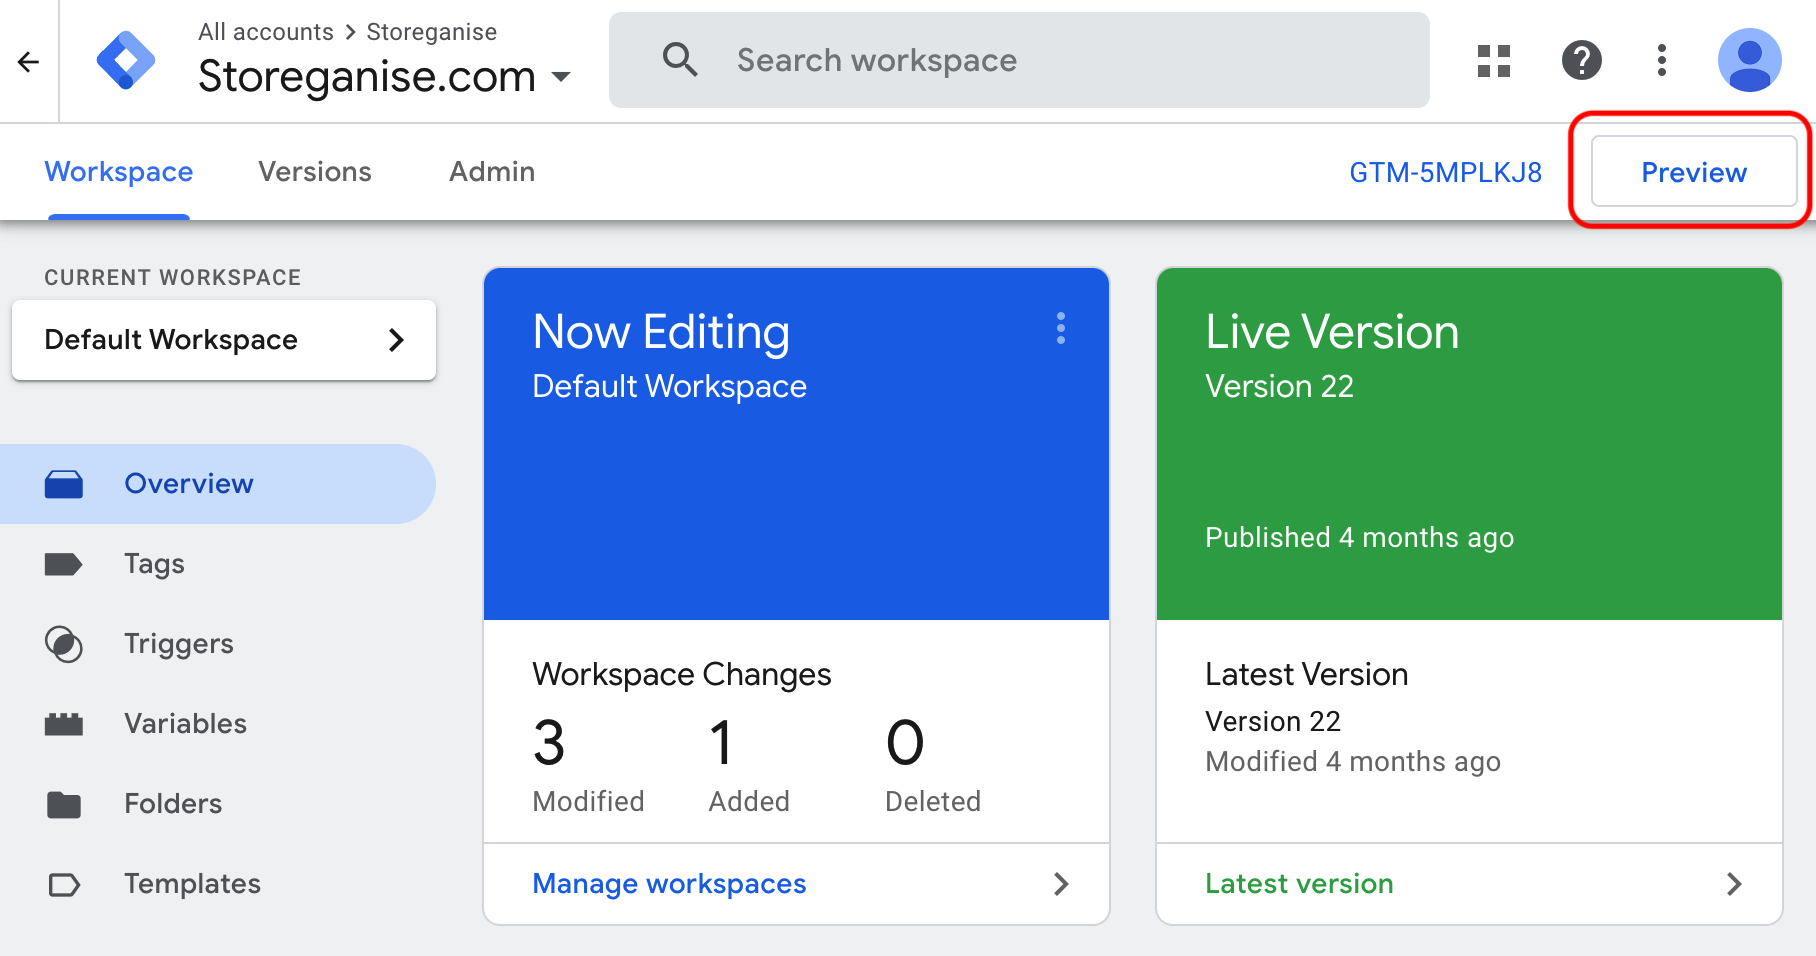Screen dimensions: 1816x956
Task: Switch to the Admin tab
Action: click(x=492, y=172)
